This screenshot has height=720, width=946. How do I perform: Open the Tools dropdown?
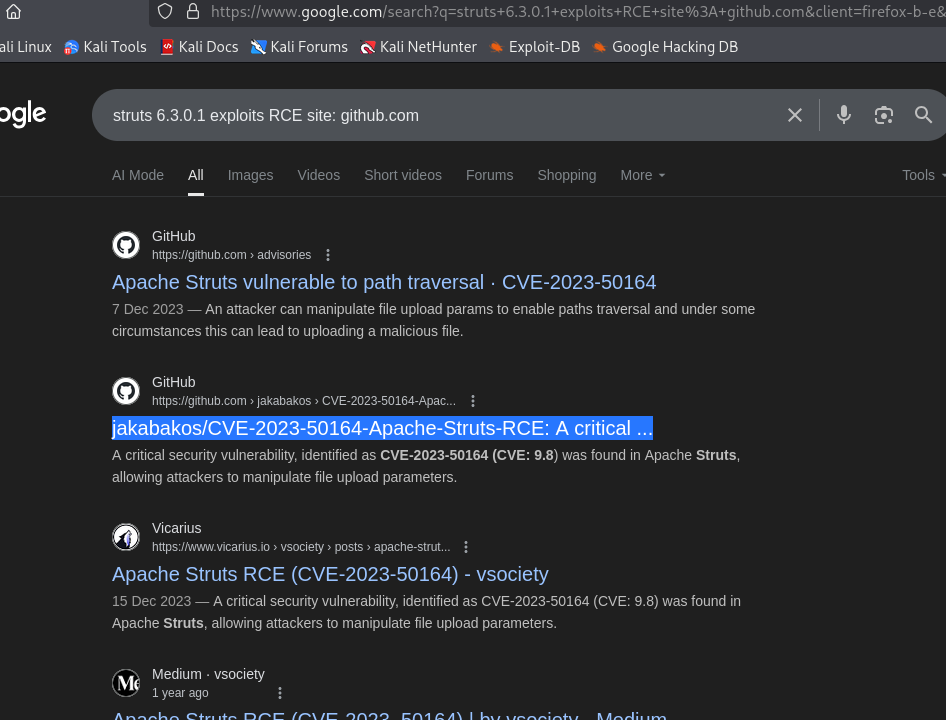click(923, 175)
